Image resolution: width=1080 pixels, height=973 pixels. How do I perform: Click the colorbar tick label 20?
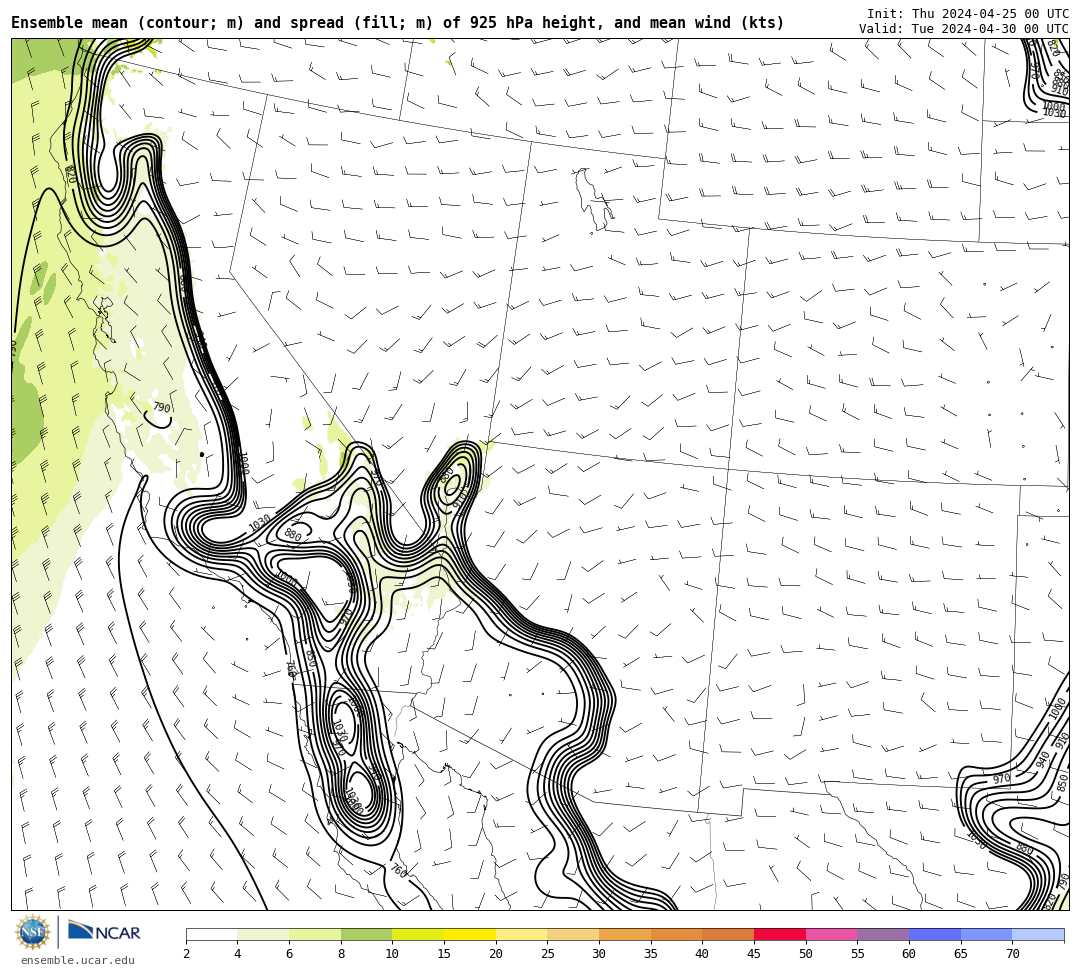[x=496, y=954]
